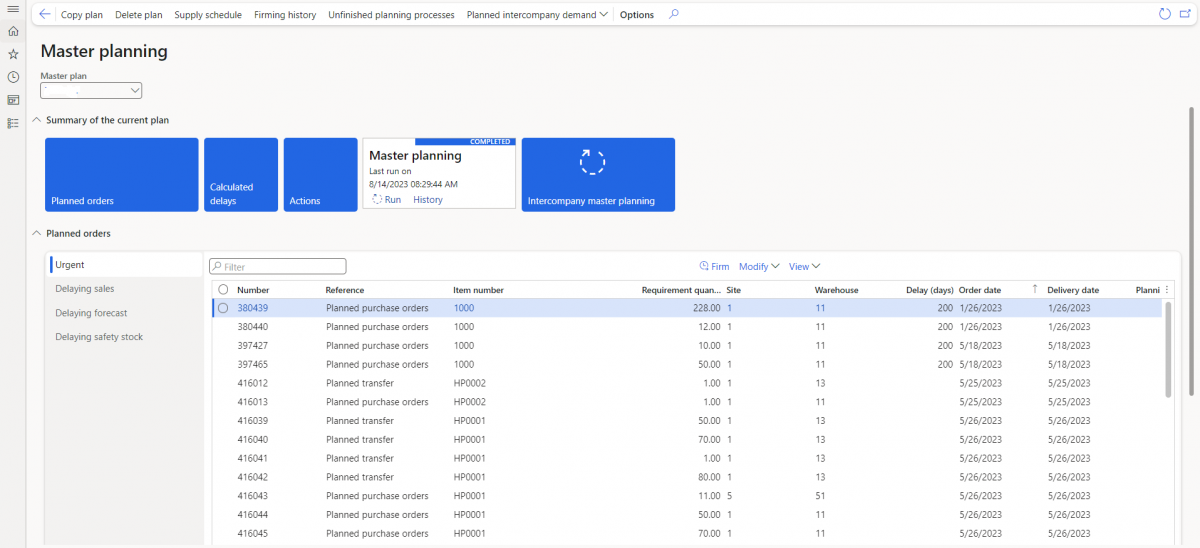
Task: Click the Delay (days) column header
Action: click(929, 290)
